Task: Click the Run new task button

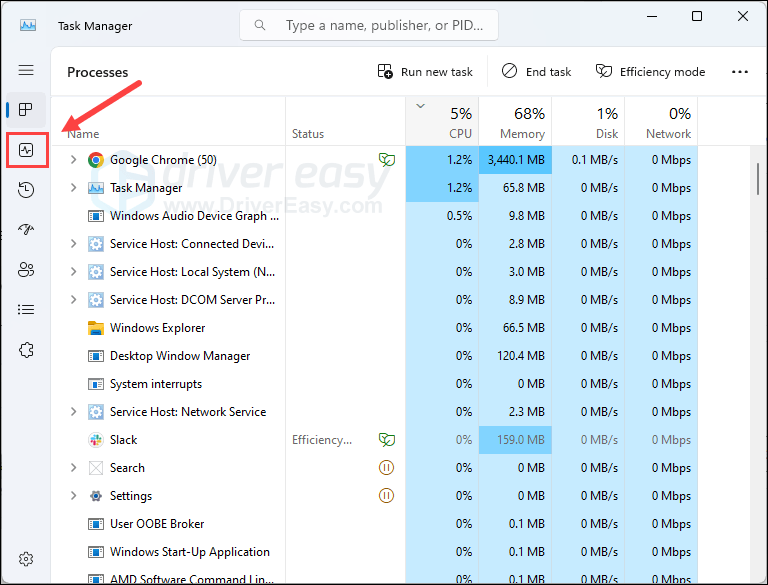Action: coord(425,72)
